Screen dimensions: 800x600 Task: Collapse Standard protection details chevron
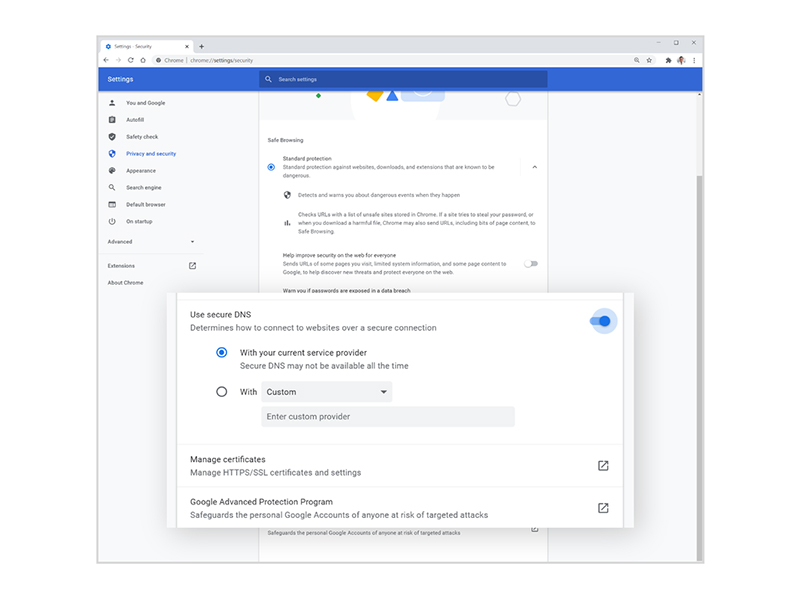[x=534, y=167]
